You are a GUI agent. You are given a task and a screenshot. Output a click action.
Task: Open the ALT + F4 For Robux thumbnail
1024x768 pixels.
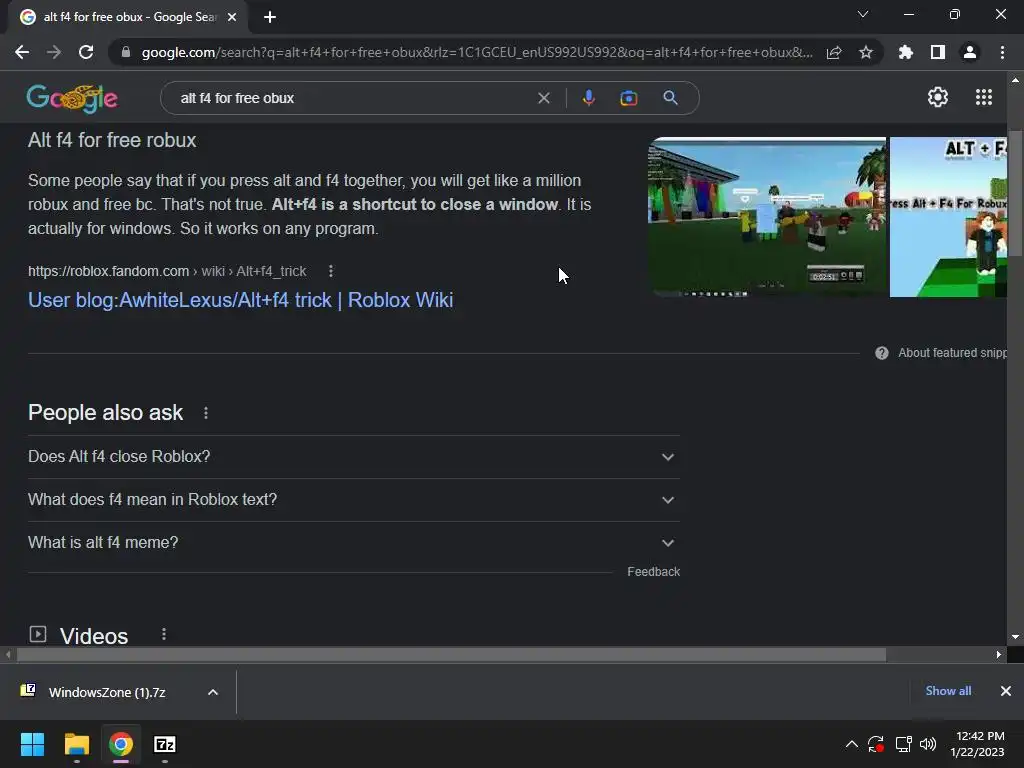tap(948, 217)
